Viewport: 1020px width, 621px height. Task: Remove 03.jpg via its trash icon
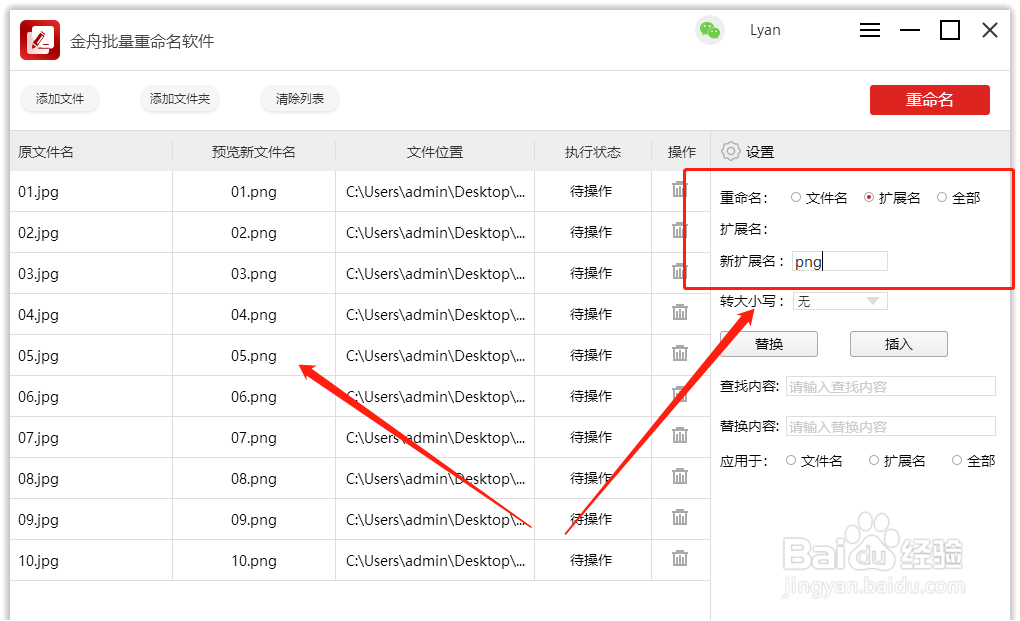point(680,272)
